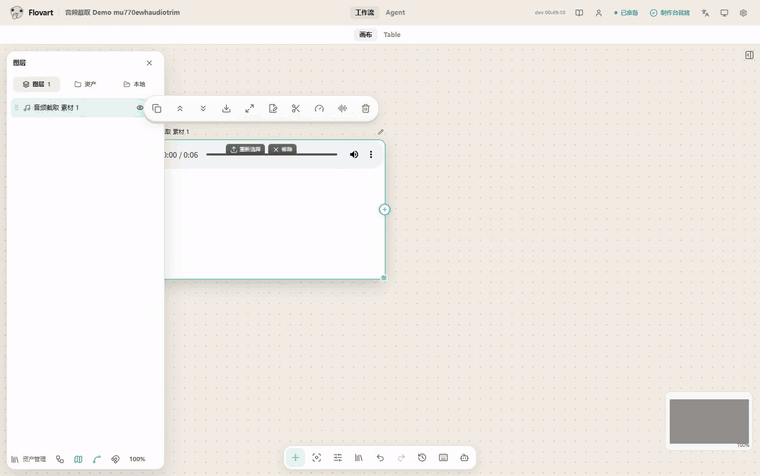Screen dimensions: 760x476
Task: Open the speed gauge tool
Action: click(x=319, y=109)
